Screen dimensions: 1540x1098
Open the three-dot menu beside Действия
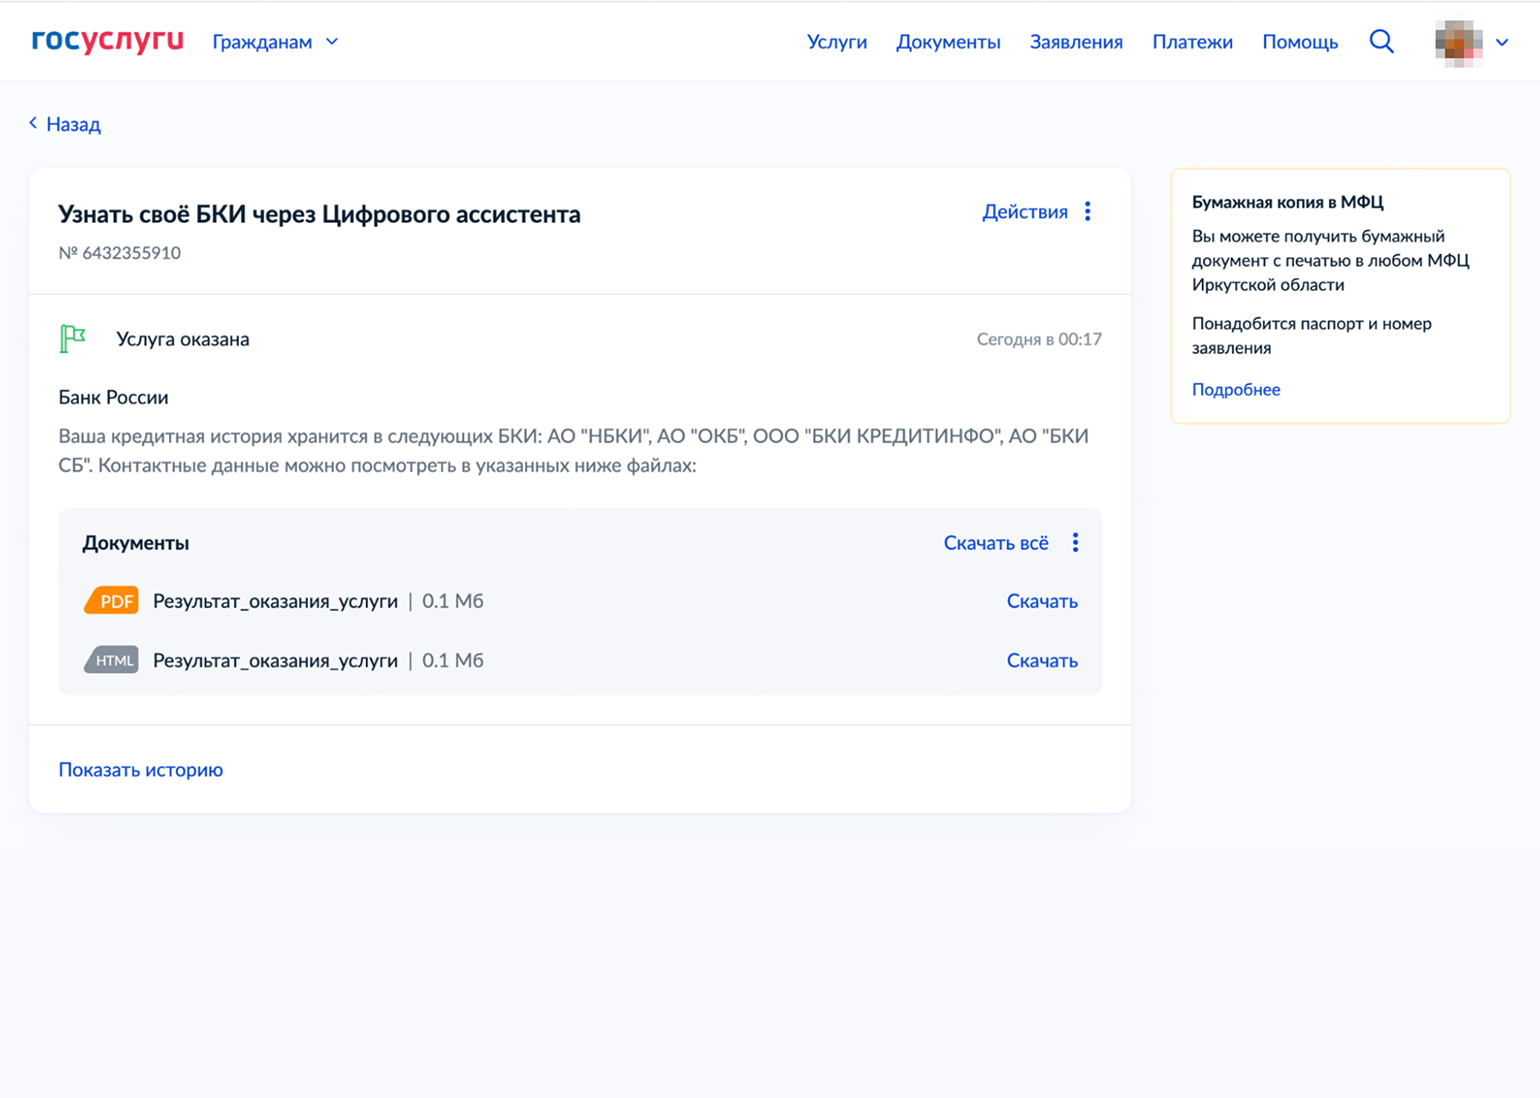[1088, 212]
